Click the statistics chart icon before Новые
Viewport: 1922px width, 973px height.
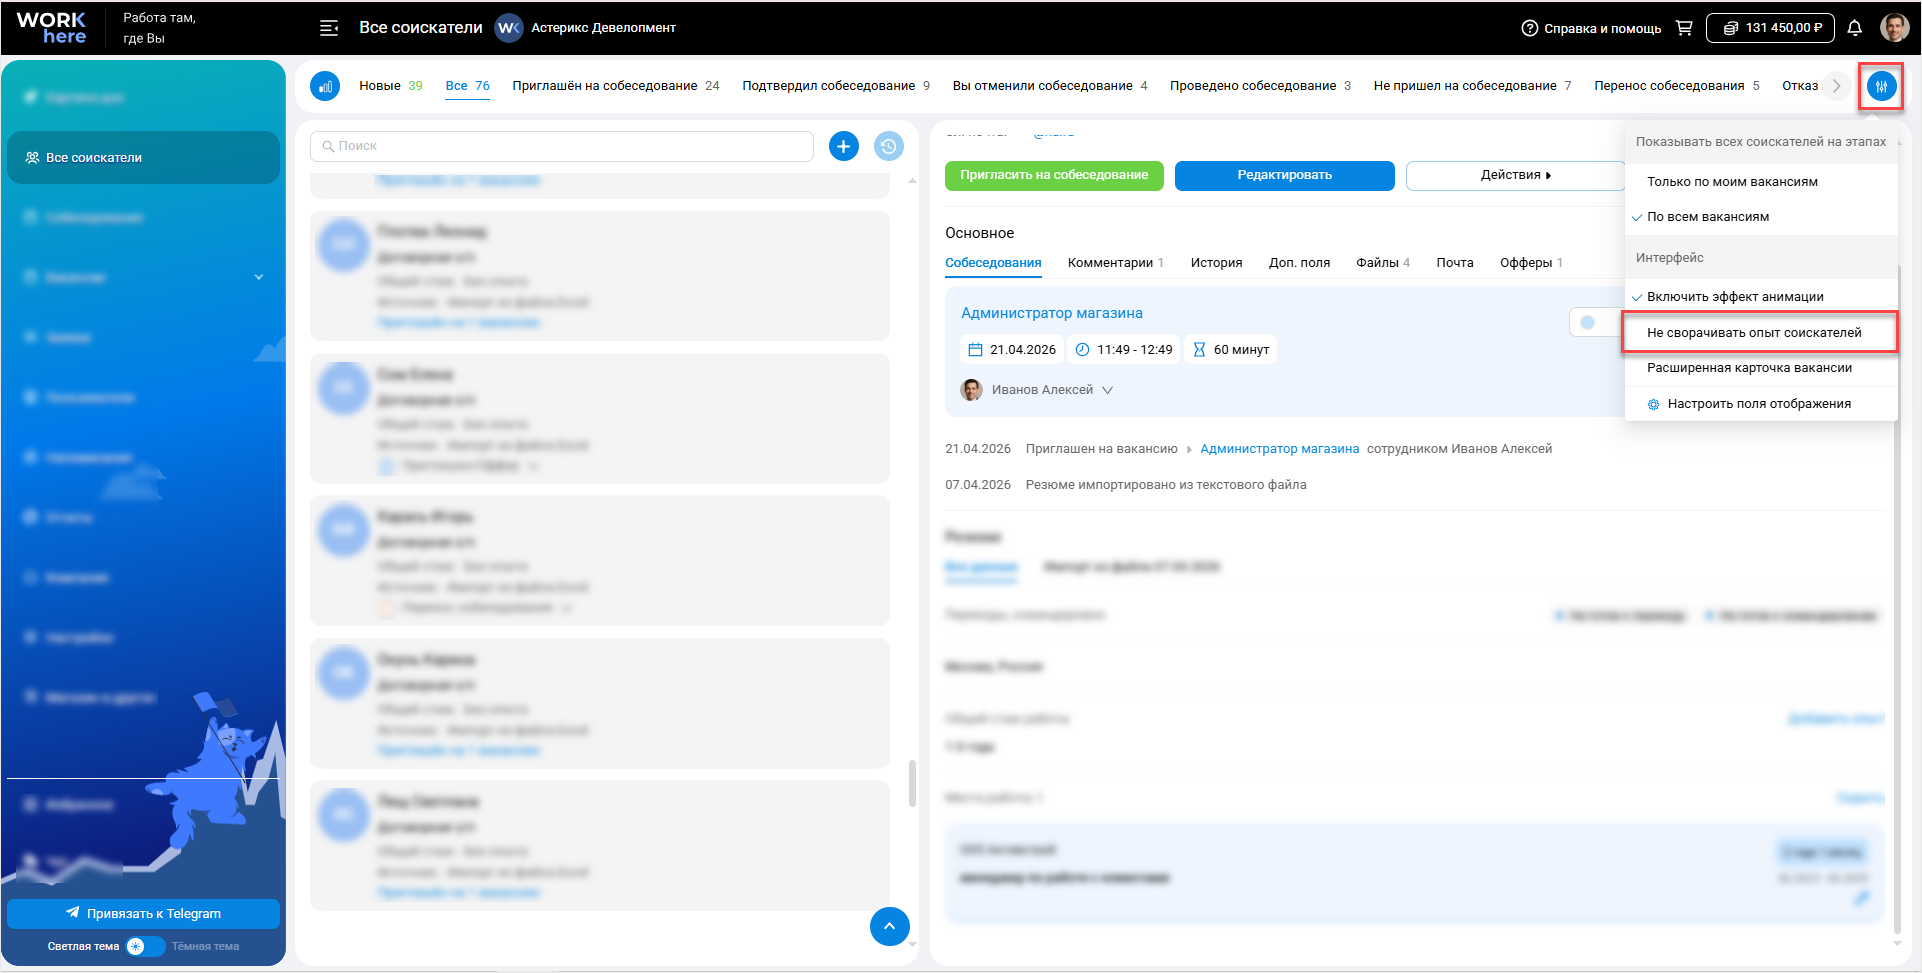(325, 86)
